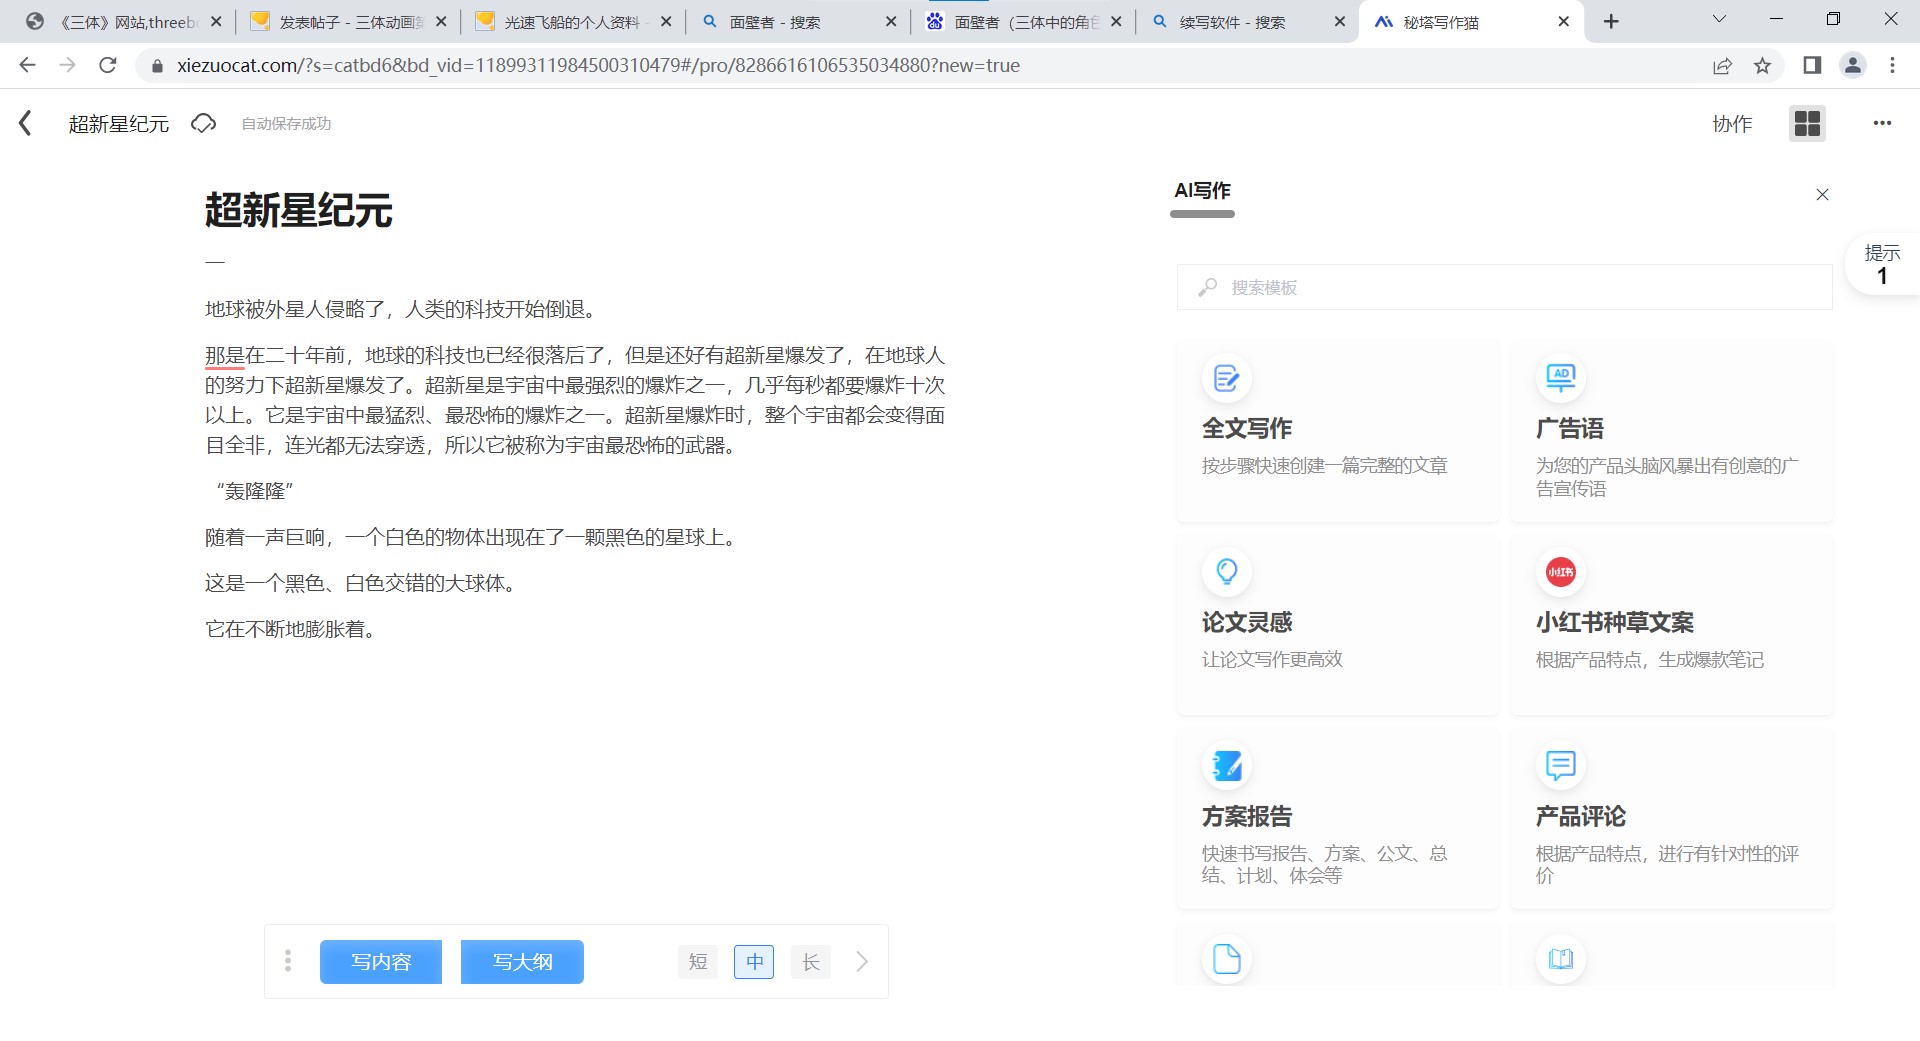
Task: Open the Chrome menu dots
Action: [x=1892, y=65]
